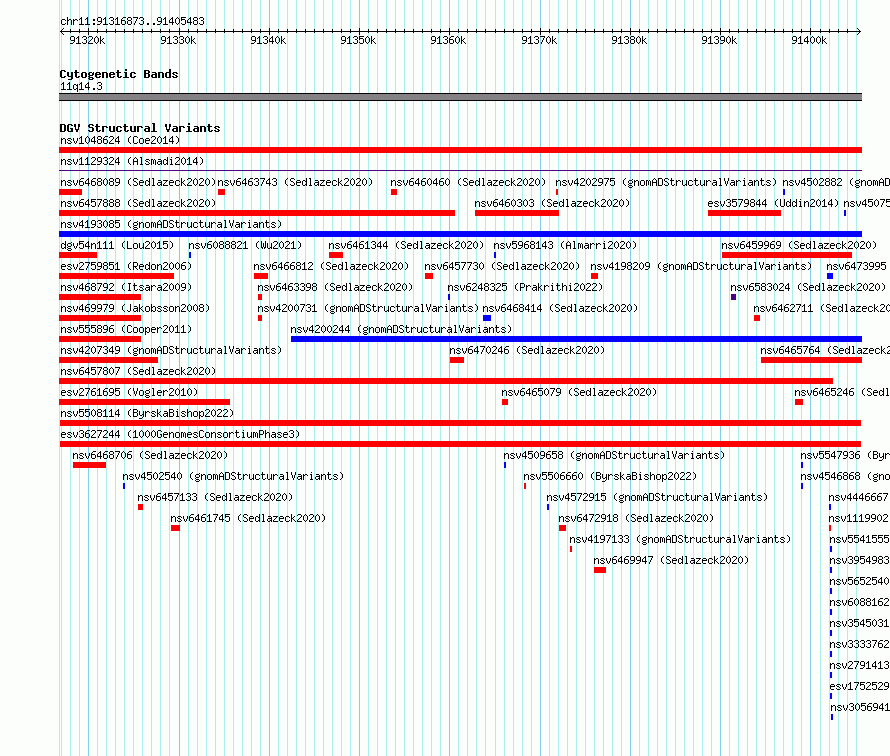Open esv2759851 (Redon2006) variant

pos(126,266)
